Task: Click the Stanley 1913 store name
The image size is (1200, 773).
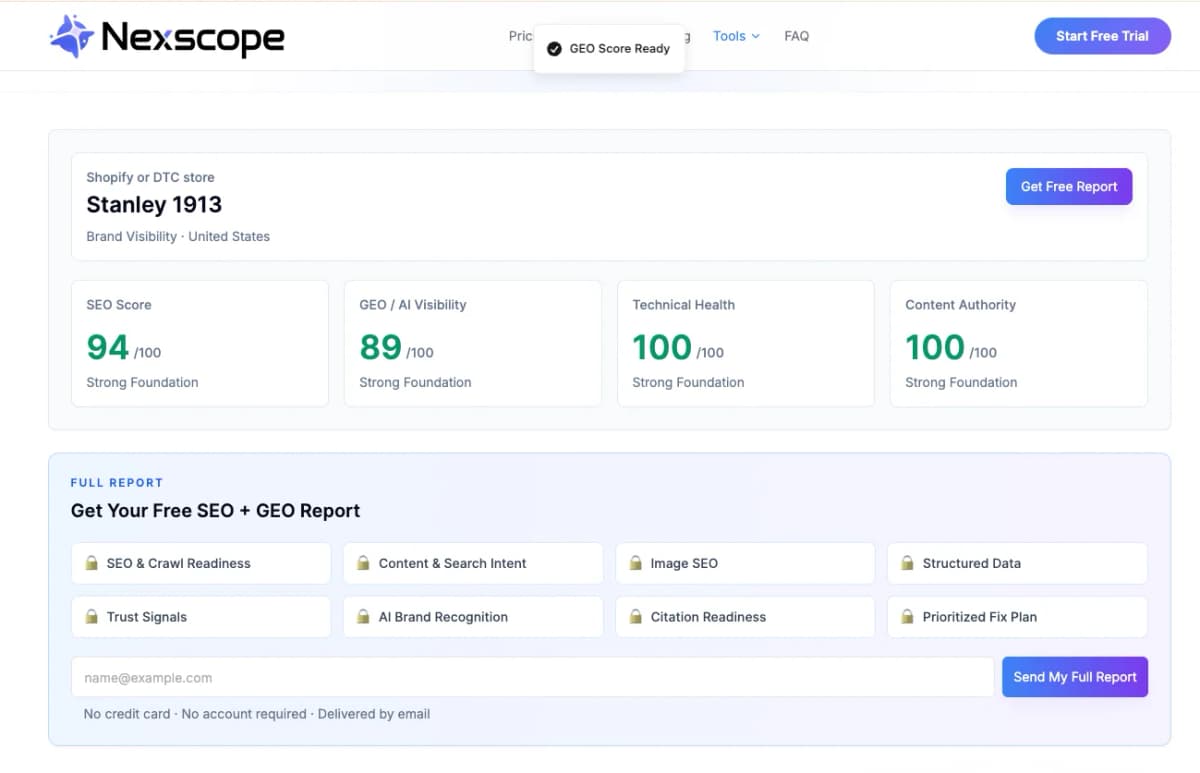Action: point(154,205)
